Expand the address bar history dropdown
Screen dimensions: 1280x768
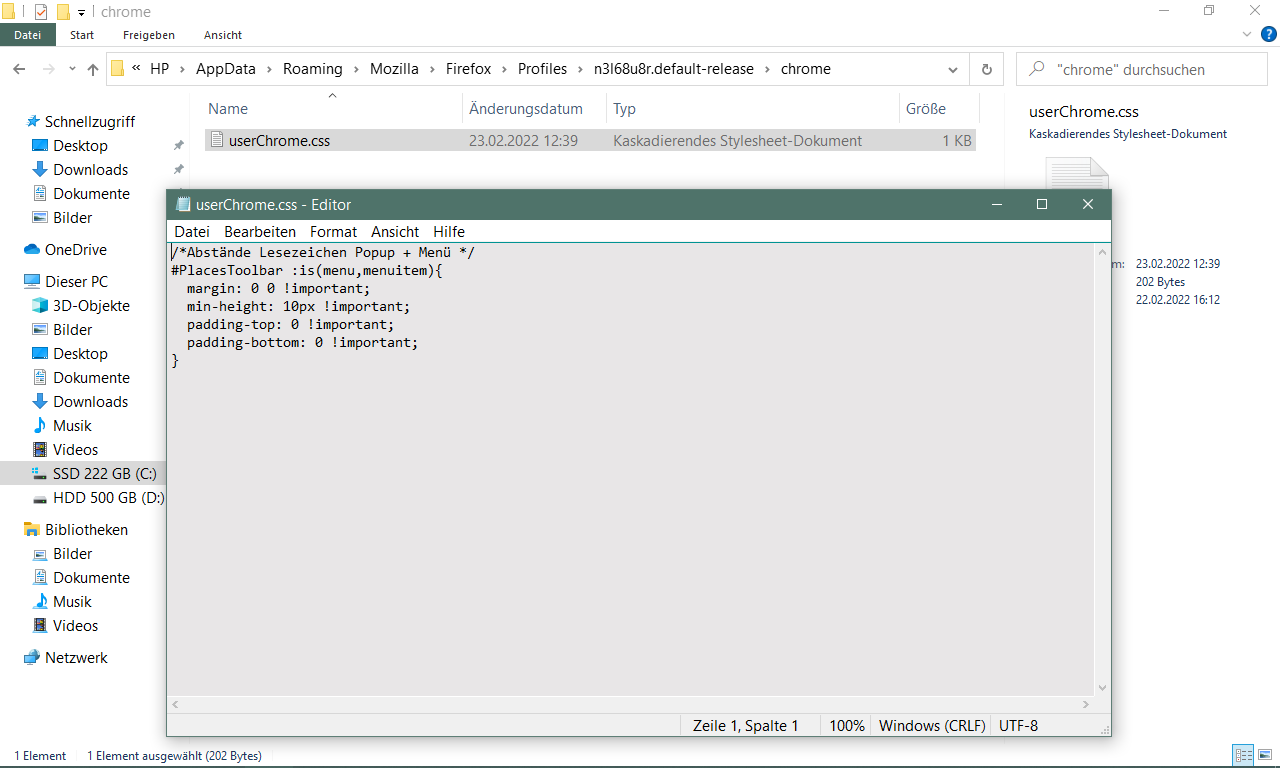coord(953,69)
